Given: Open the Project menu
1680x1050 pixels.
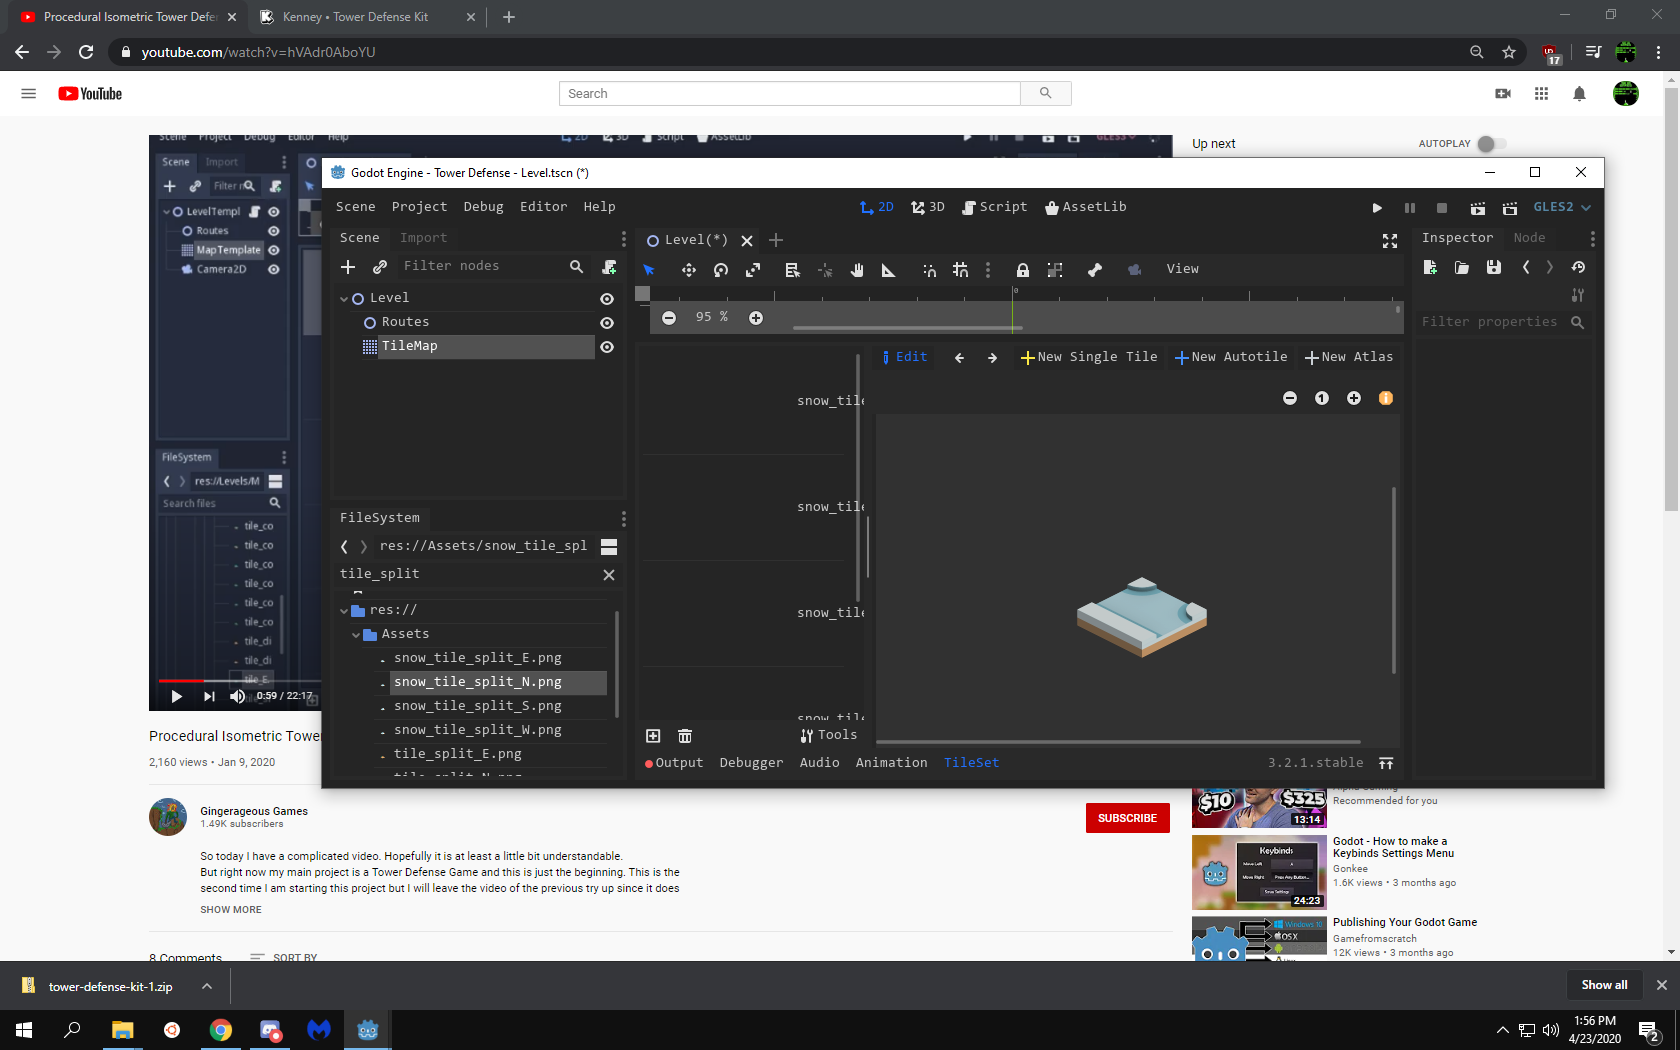Looking at the screenshot, I should point(419,207).
